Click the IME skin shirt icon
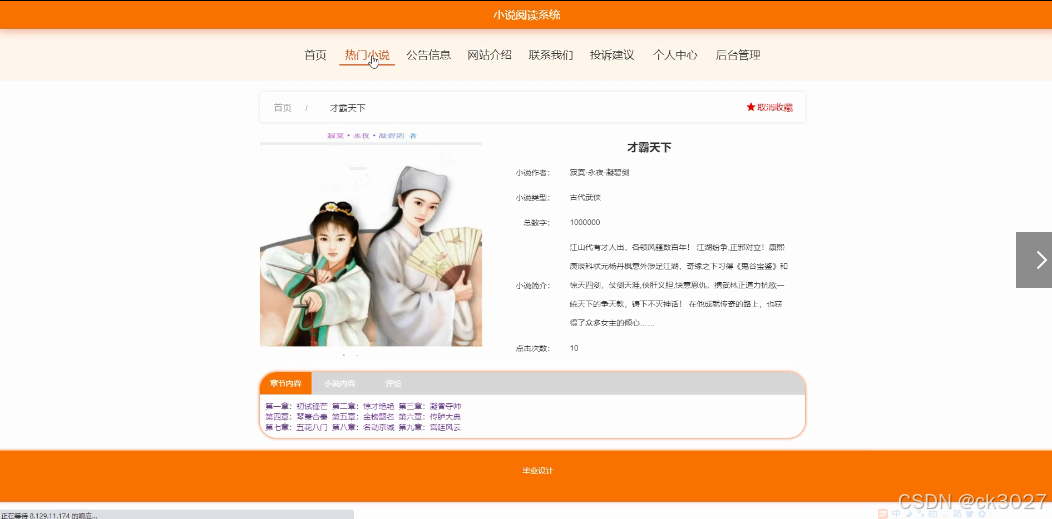Viewport: 1052px width, 519px height. coord(969,514)
